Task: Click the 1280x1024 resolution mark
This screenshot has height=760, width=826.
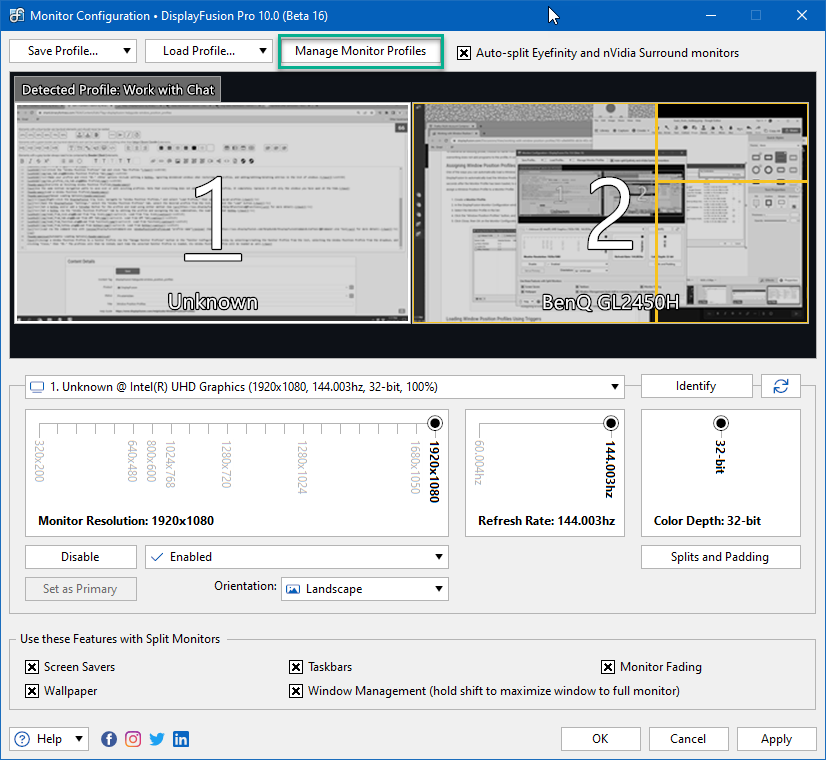Action: pyautogui.click(x=302, y=467)
